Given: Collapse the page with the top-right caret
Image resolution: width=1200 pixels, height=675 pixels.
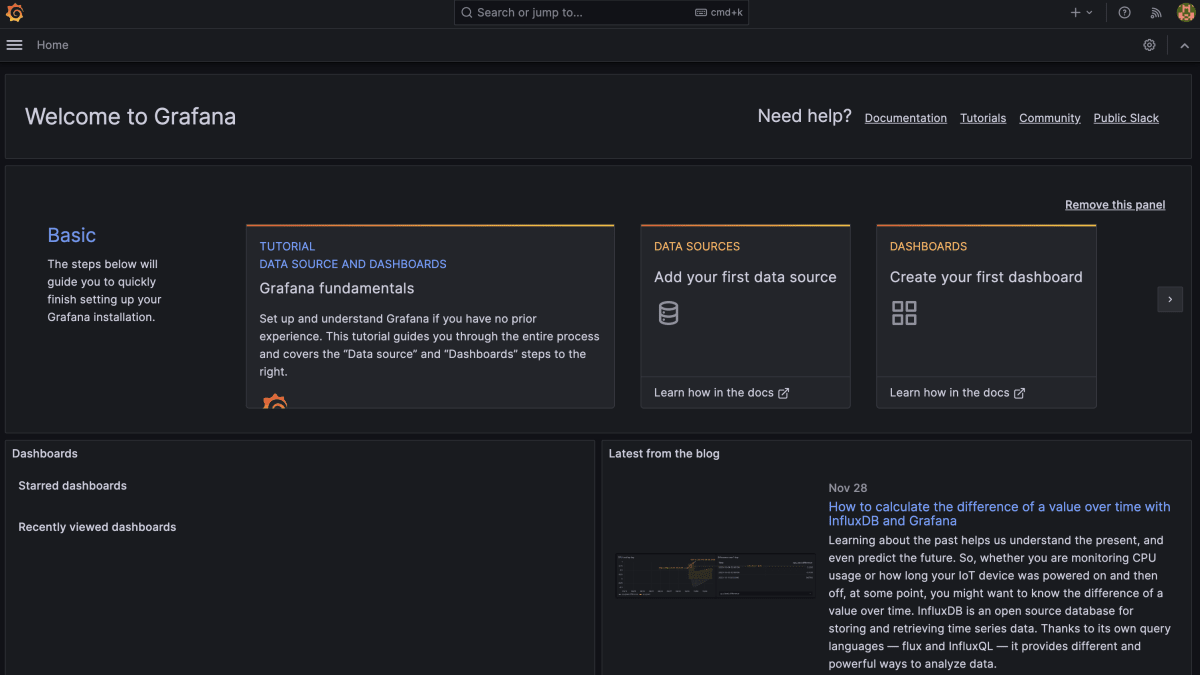Looking at the screenshot, I should (x=1184, y=45).
